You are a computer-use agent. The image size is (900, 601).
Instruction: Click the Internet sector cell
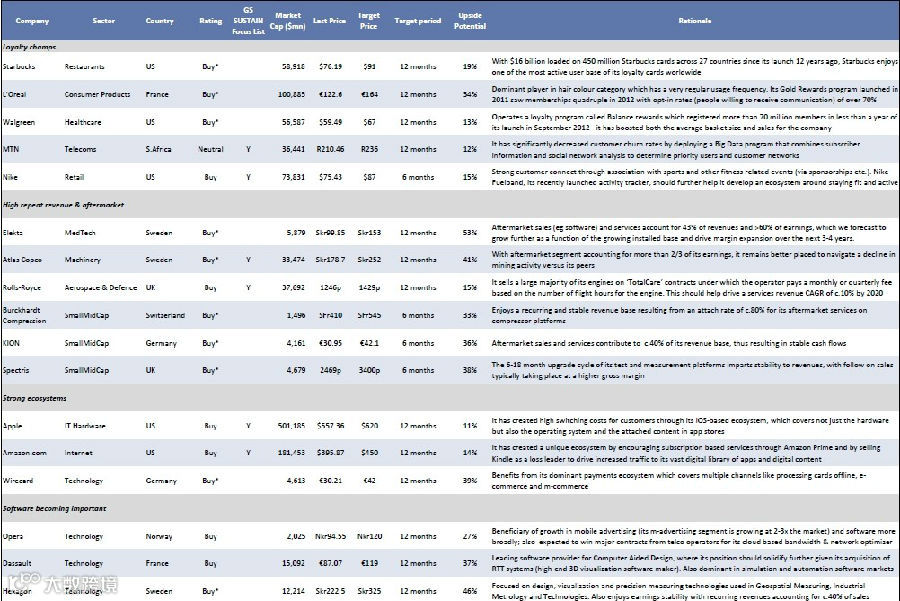(x=78, y=453)
